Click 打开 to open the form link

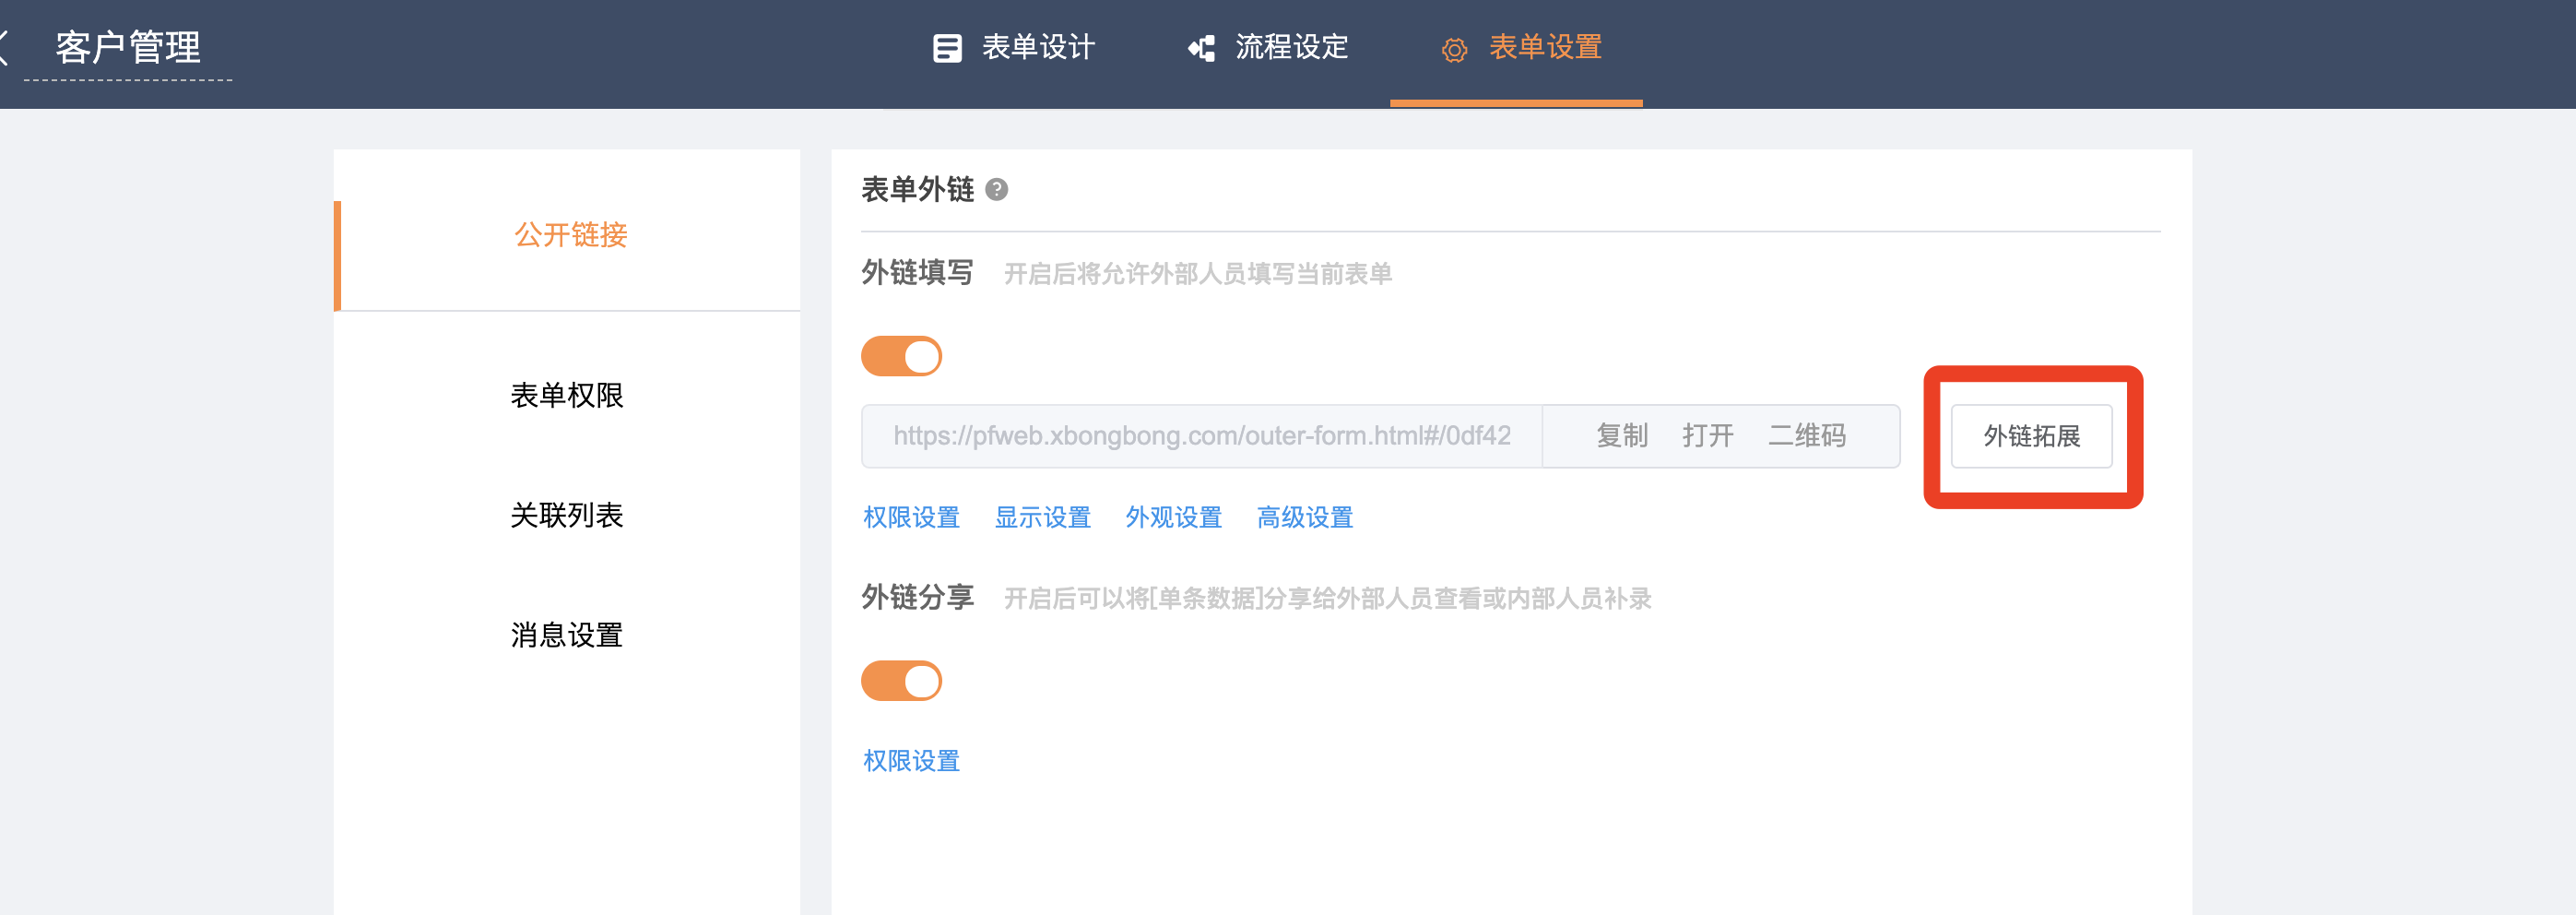pyautogui.click(x=1707, y=436)
